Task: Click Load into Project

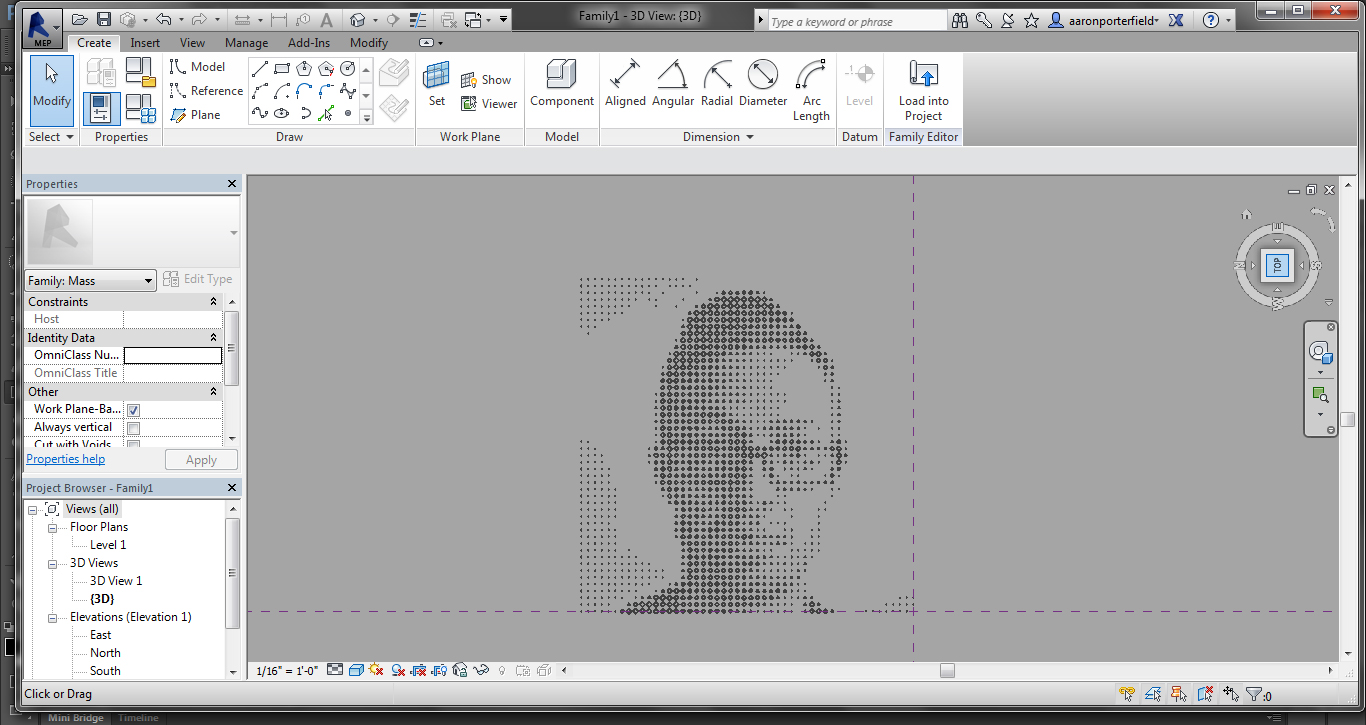Action: 923,90
